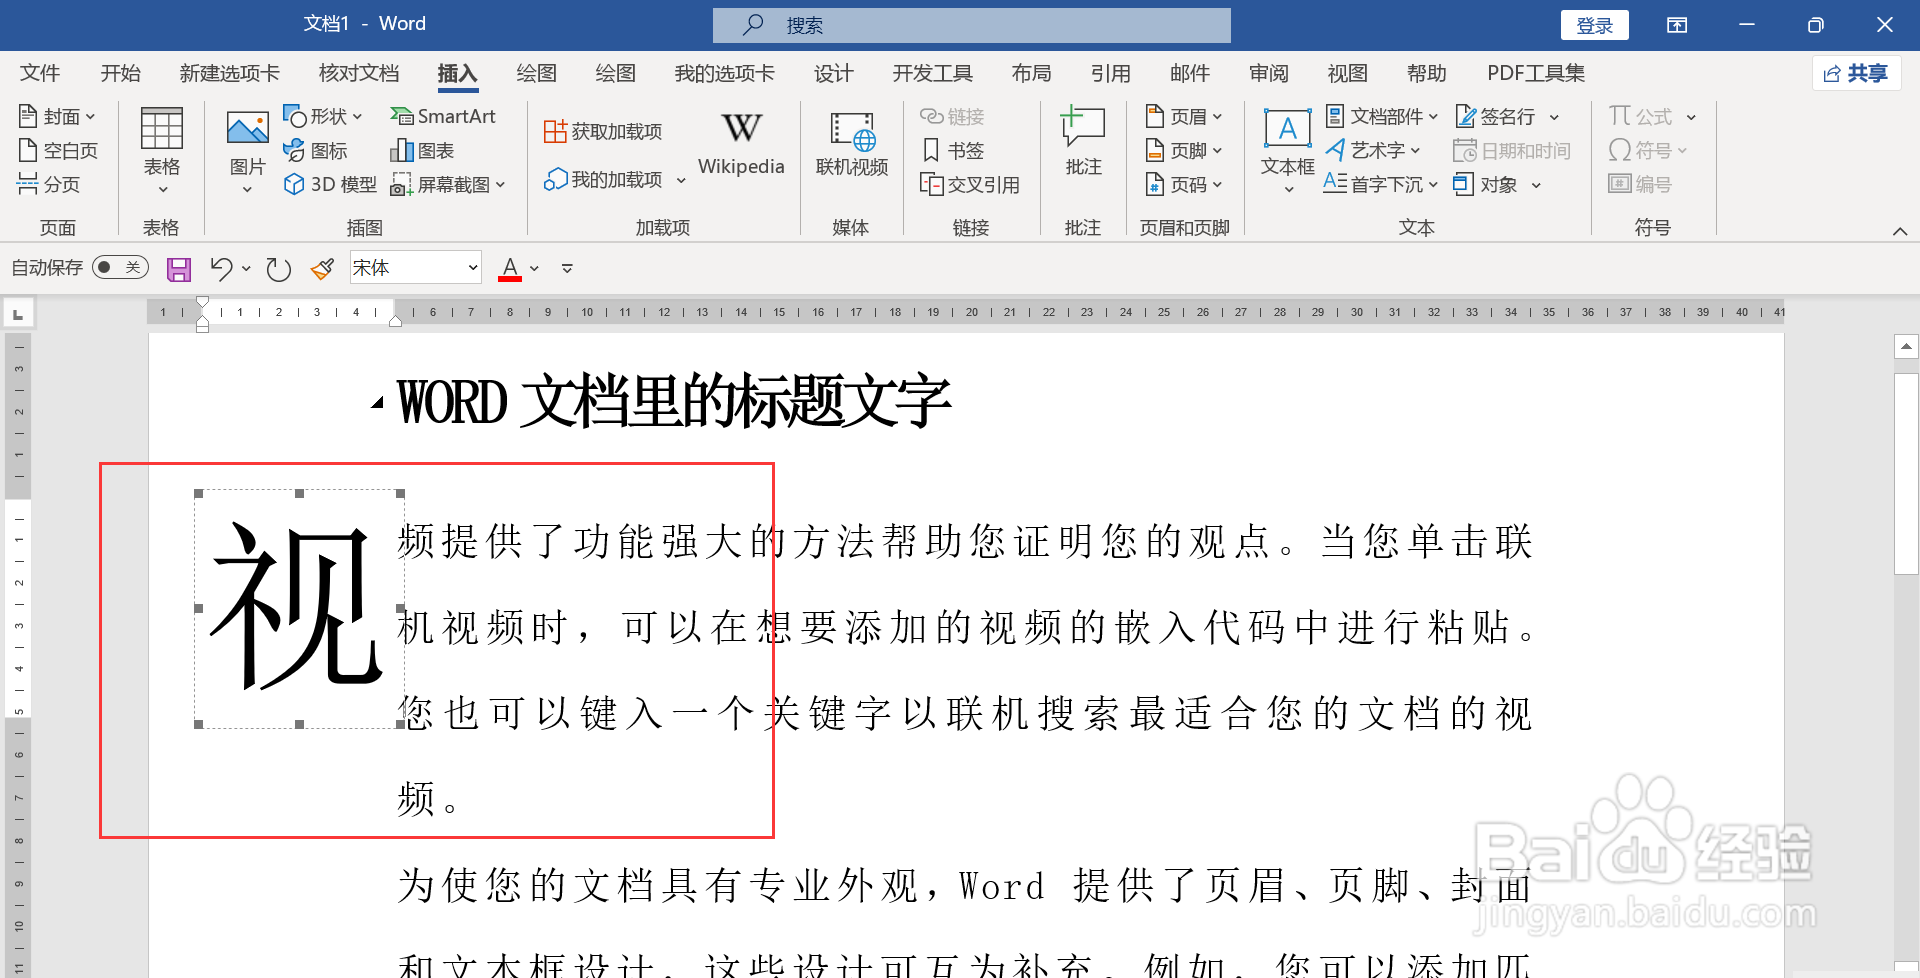Insert icons (图标)

point(315,151)
